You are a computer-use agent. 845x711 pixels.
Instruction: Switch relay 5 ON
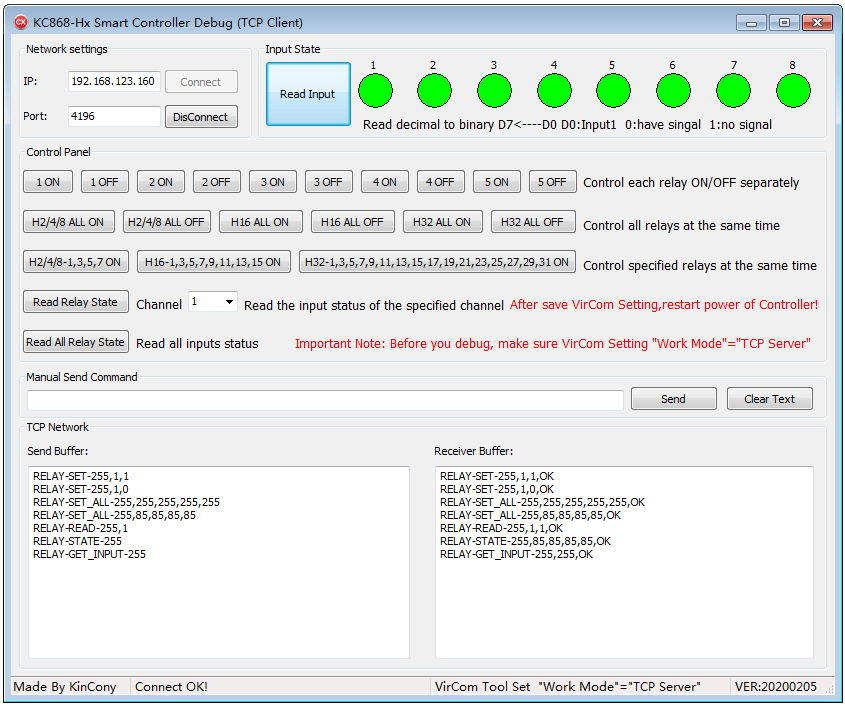496,182
